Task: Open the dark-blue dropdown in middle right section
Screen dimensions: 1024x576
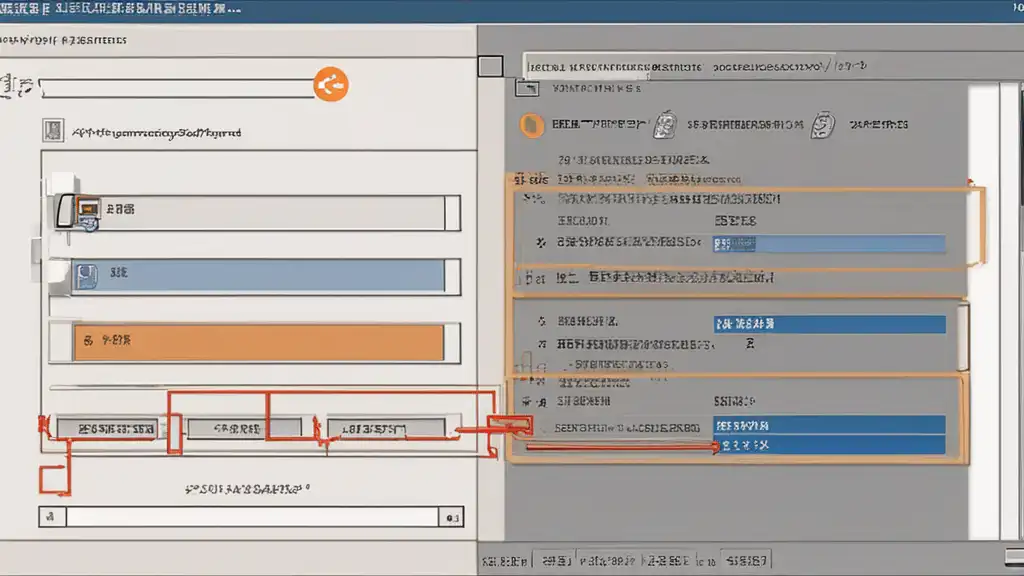Action: (x=829, y=324)
